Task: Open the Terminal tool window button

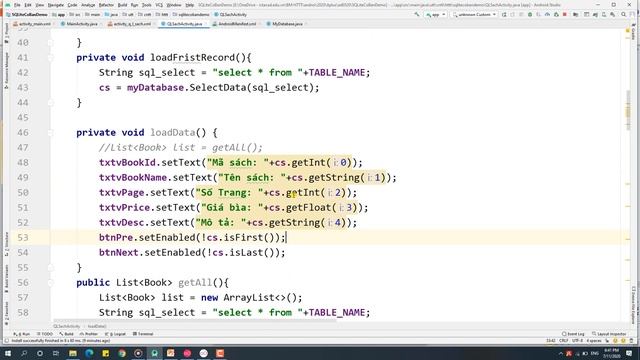Action: click(143, 334)
